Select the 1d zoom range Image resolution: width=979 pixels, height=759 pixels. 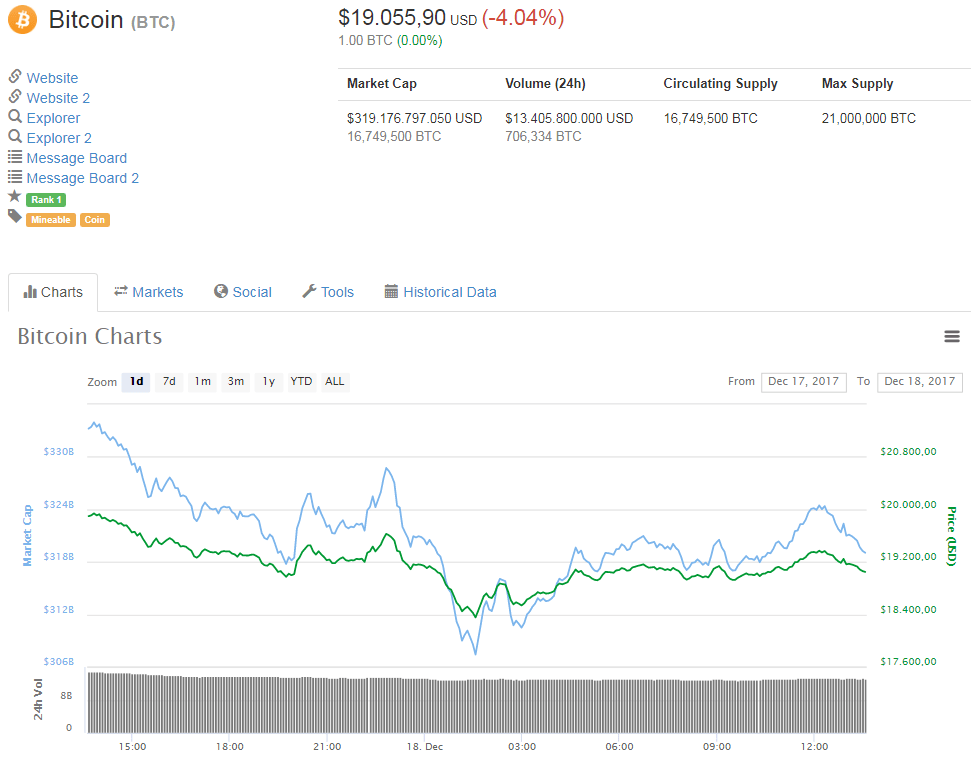136,381
